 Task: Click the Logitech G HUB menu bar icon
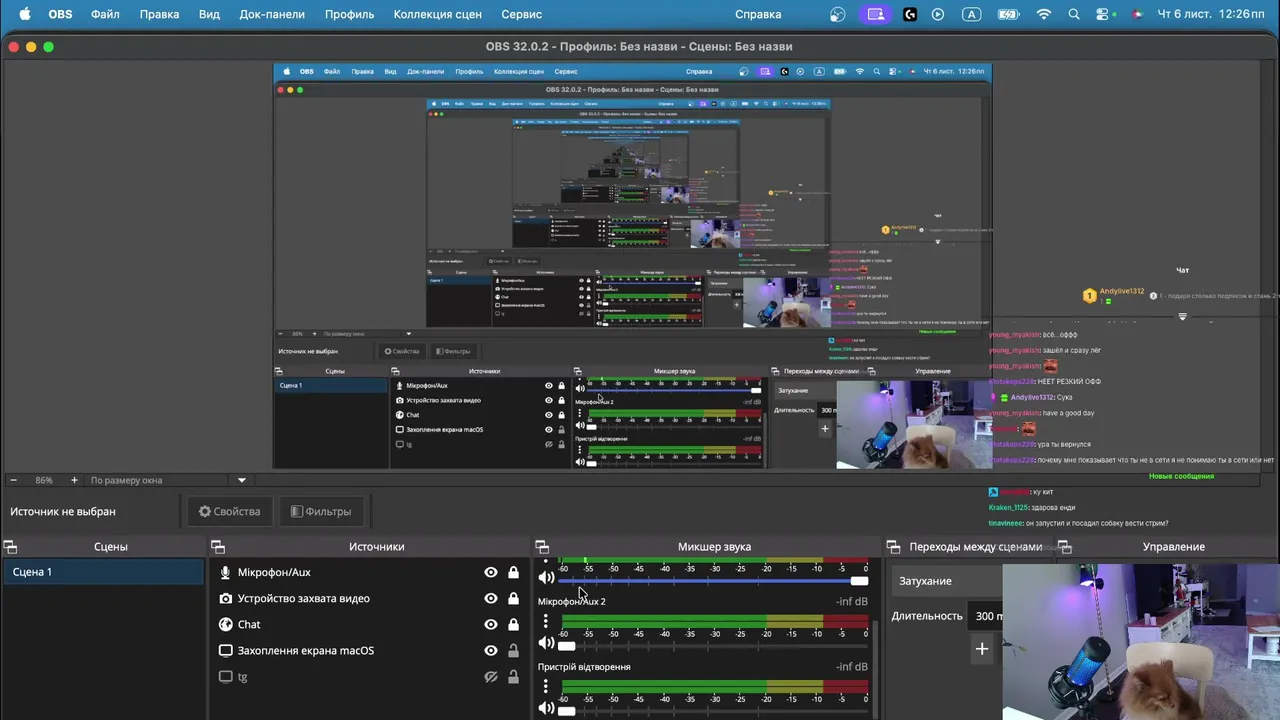tap(910, 14)
